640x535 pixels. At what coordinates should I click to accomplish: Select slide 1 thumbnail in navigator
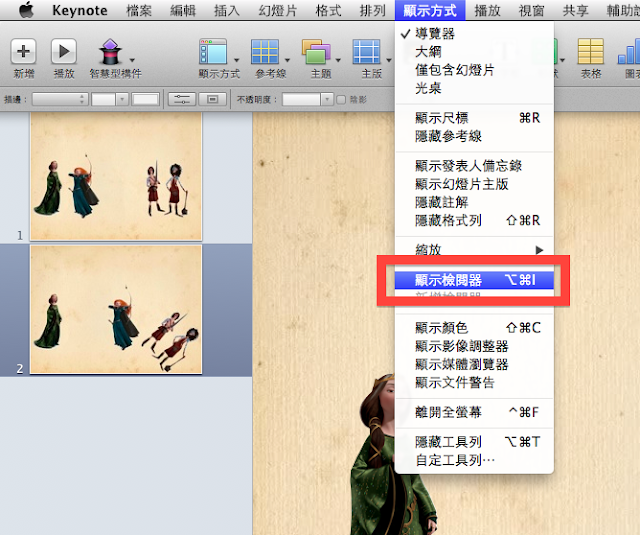[116, 176]
